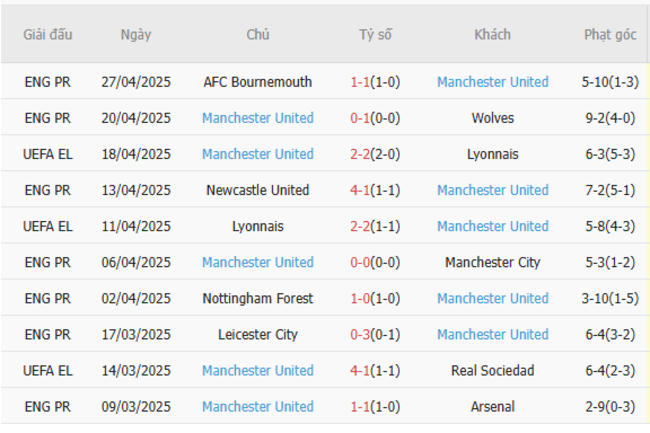Click the Ngày column header
Screen dimensions: 650x433
136,35
